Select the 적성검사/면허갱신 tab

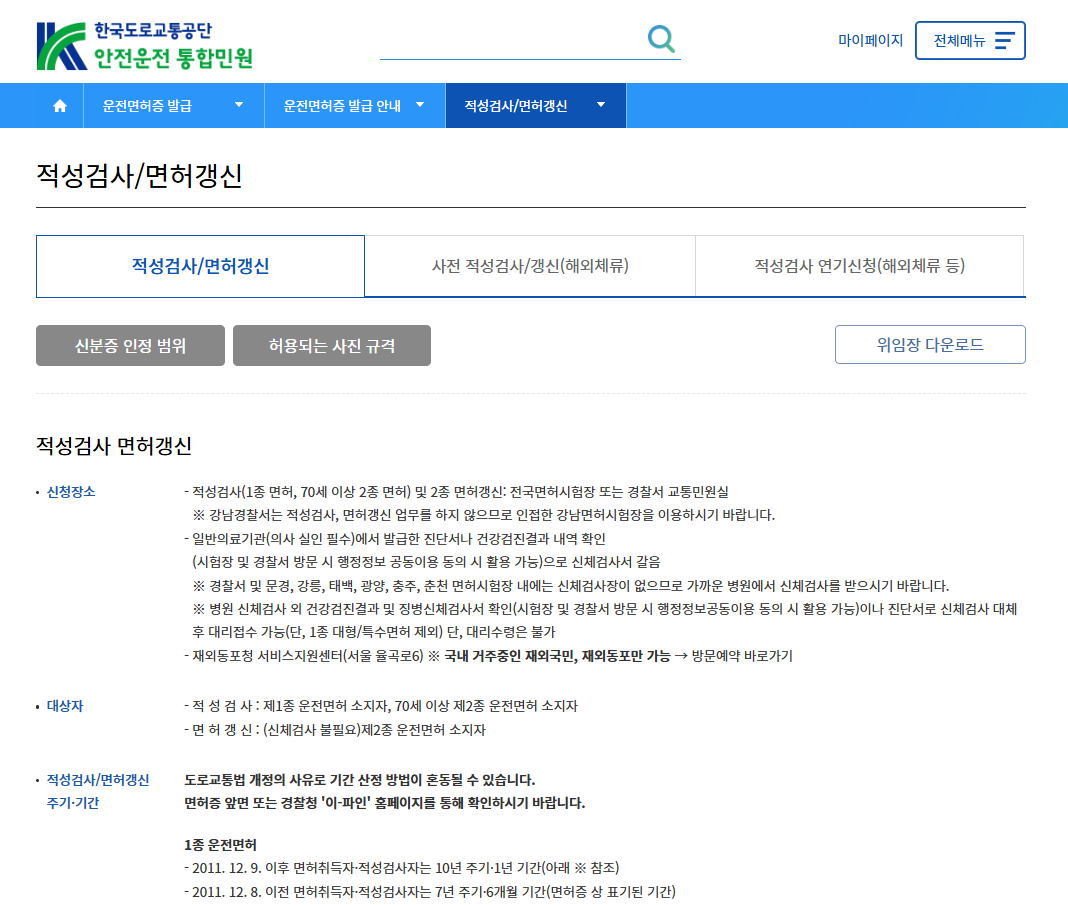point(200,266)
